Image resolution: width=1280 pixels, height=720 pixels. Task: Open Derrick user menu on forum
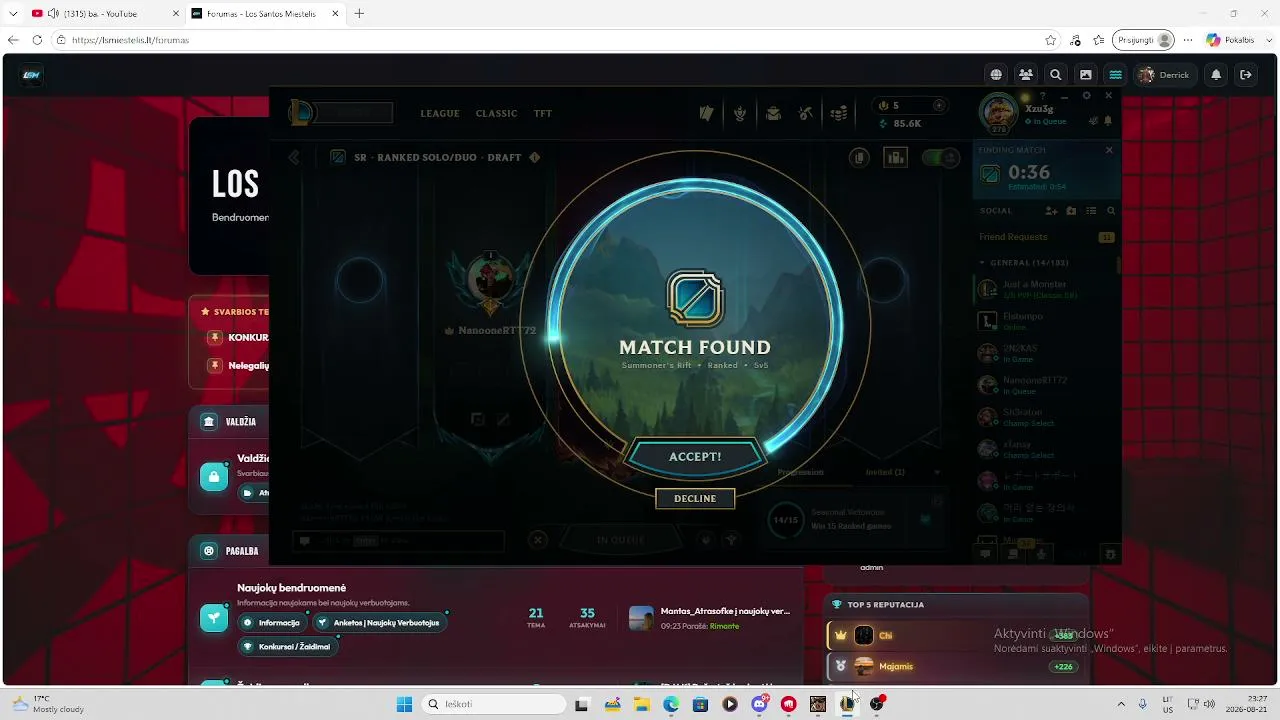point(1164,75)
